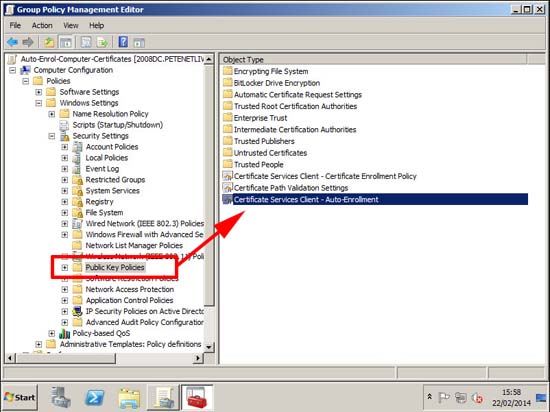550x412 pixels.
Task: Expand the Public Key Policies node
Action: click(x=65, y=268)
